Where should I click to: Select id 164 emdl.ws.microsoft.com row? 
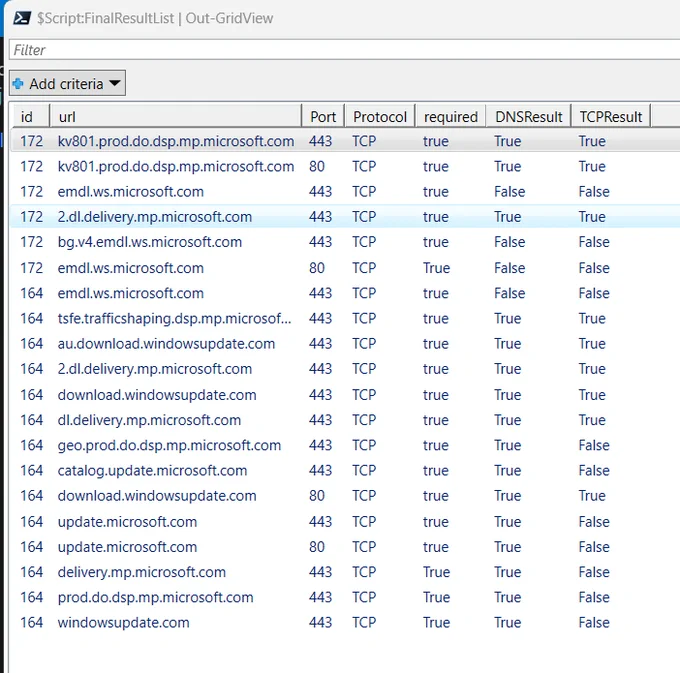pos(345,293)
